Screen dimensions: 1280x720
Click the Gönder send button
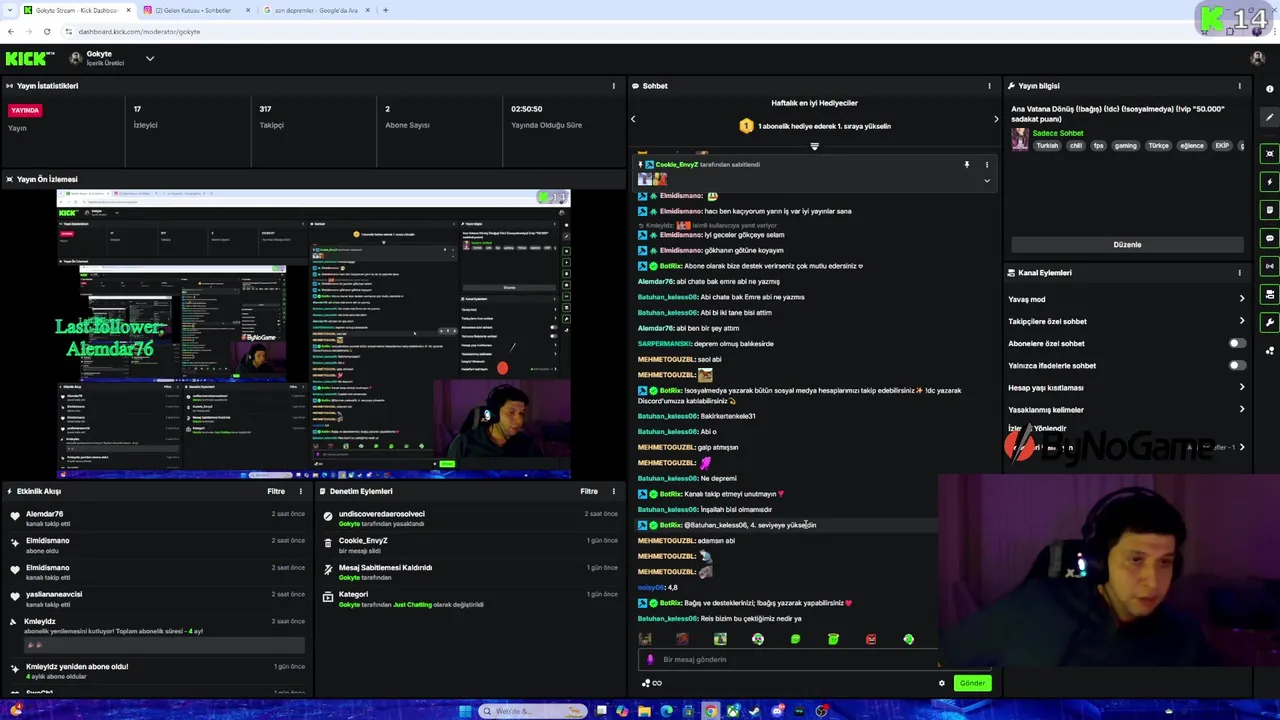pos(972,683)
